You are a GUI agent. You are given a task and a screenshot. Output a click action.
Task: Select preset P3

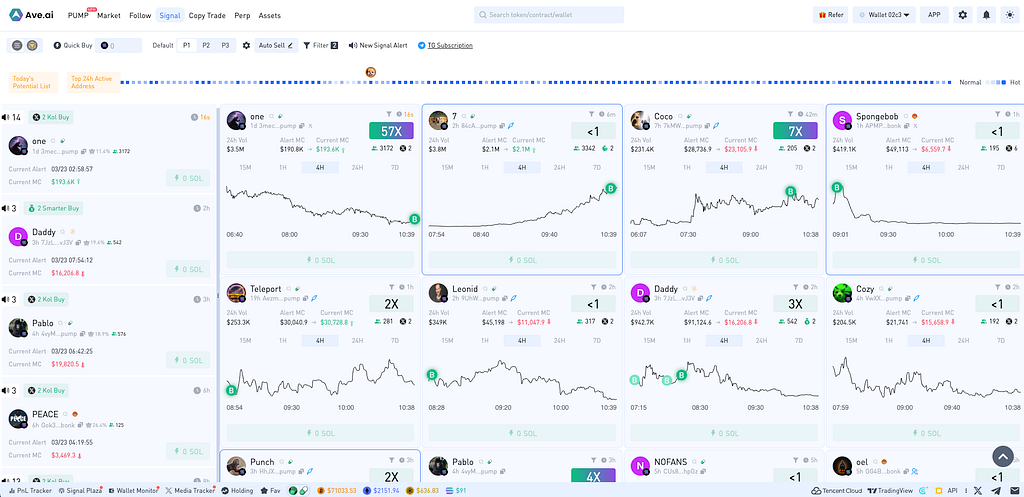point(225,46)
